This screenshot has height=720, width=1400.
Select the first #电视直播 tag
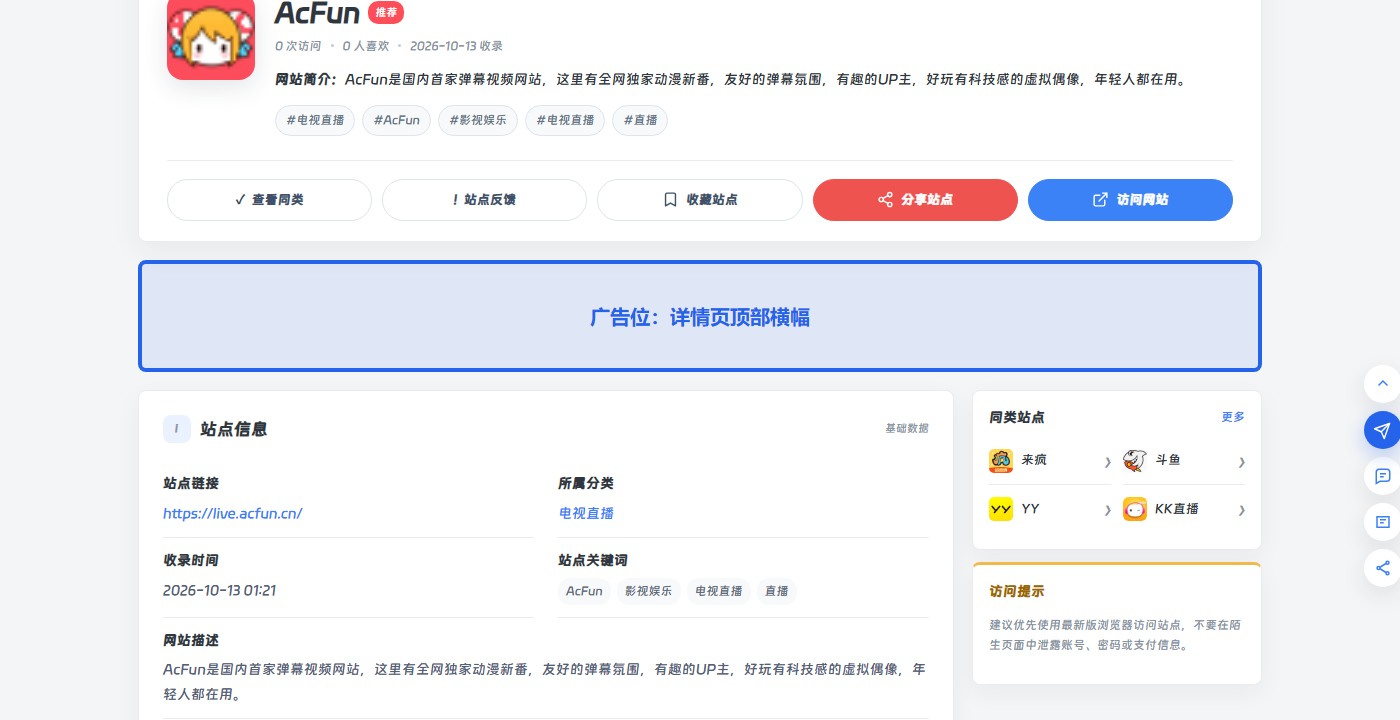click(x=315, y=120)
